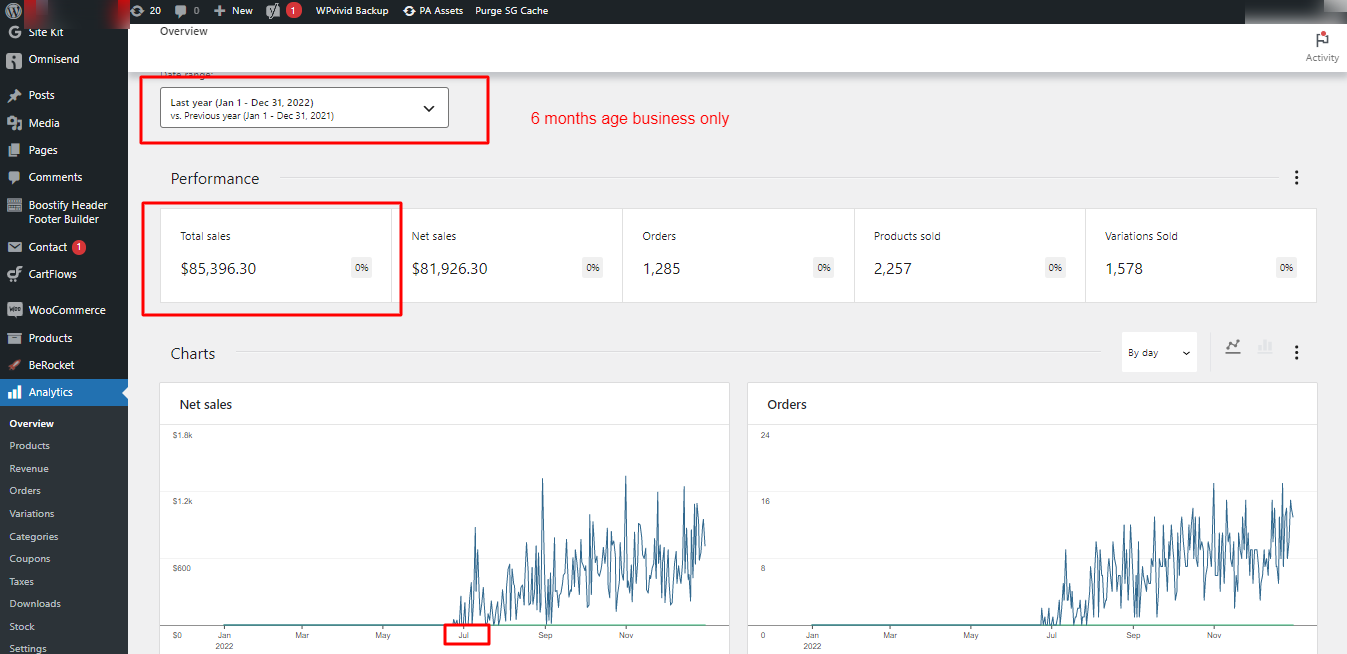The image size is (1347, 654).
Task: Select Analytics in sidebar
Action: point(64,392)
